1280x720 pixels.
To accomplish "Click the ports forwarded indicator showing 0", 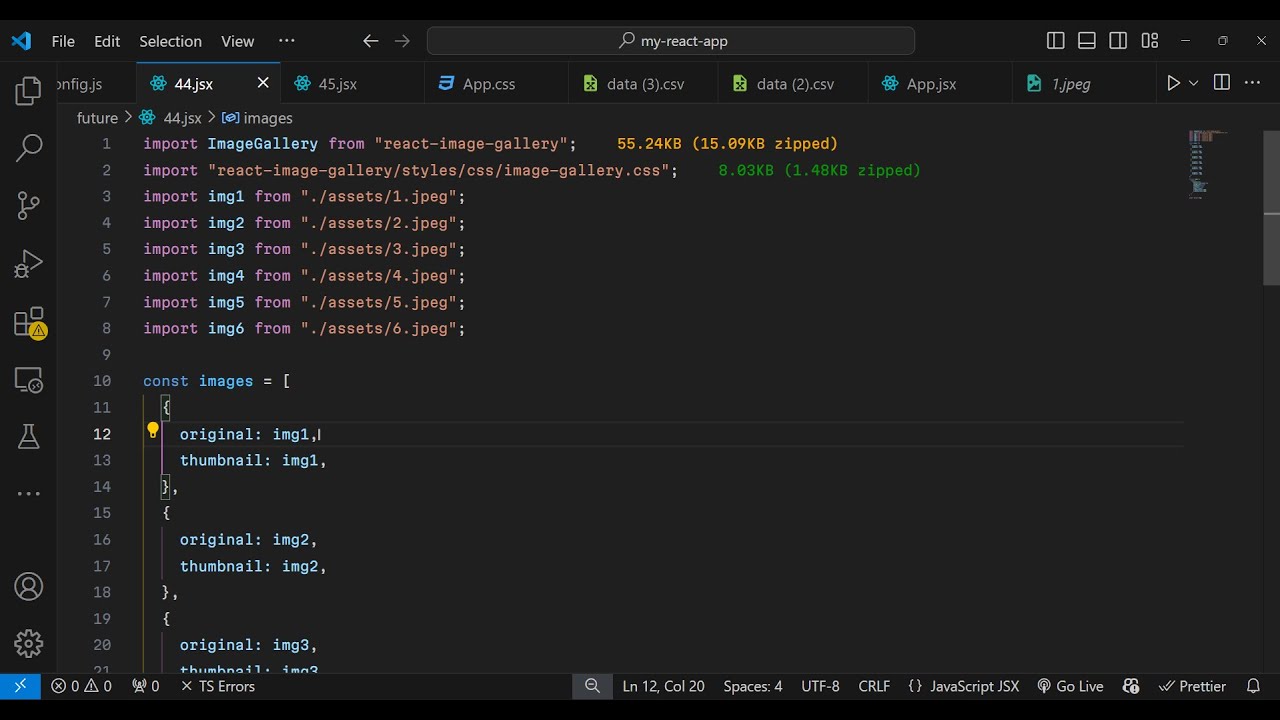I will pos(146,686).
